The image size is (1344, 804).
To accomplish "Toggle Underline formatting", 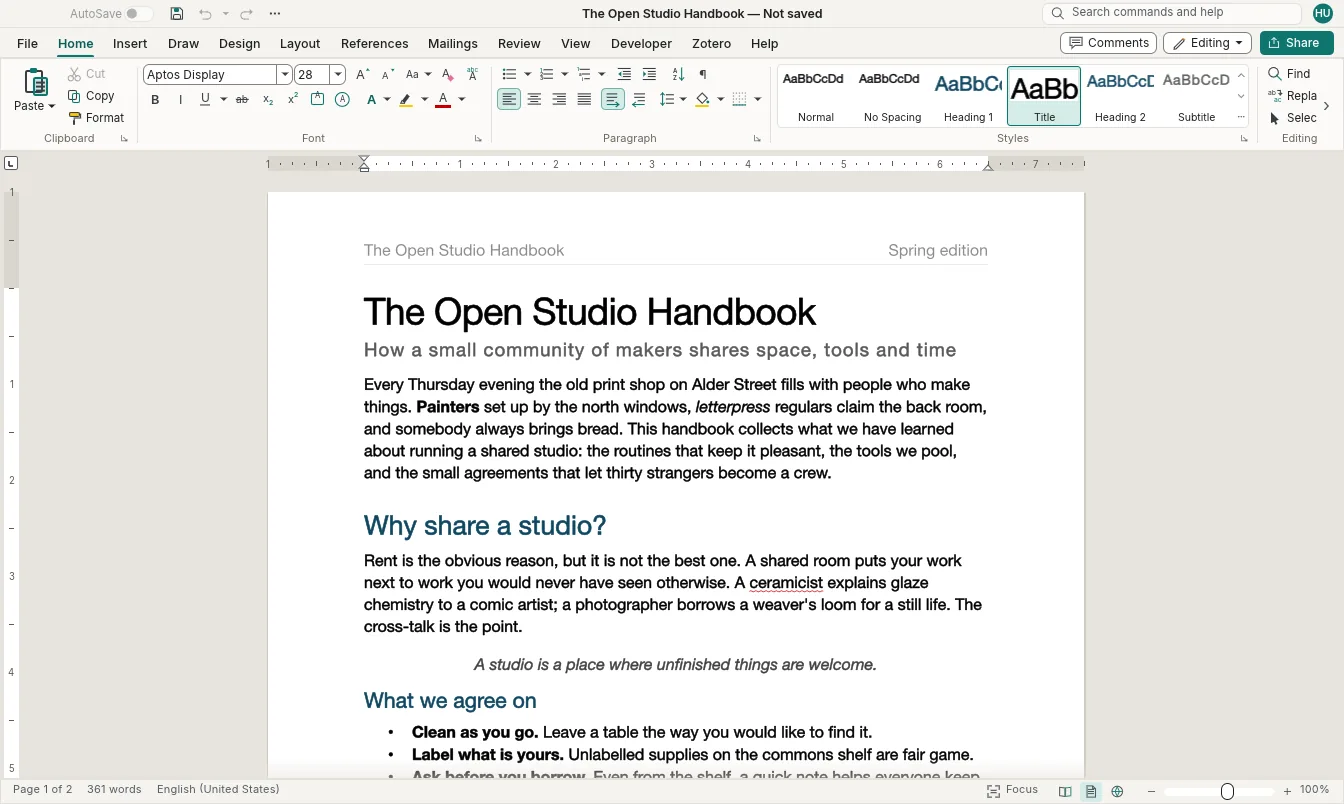I will [x=205, y=99].
